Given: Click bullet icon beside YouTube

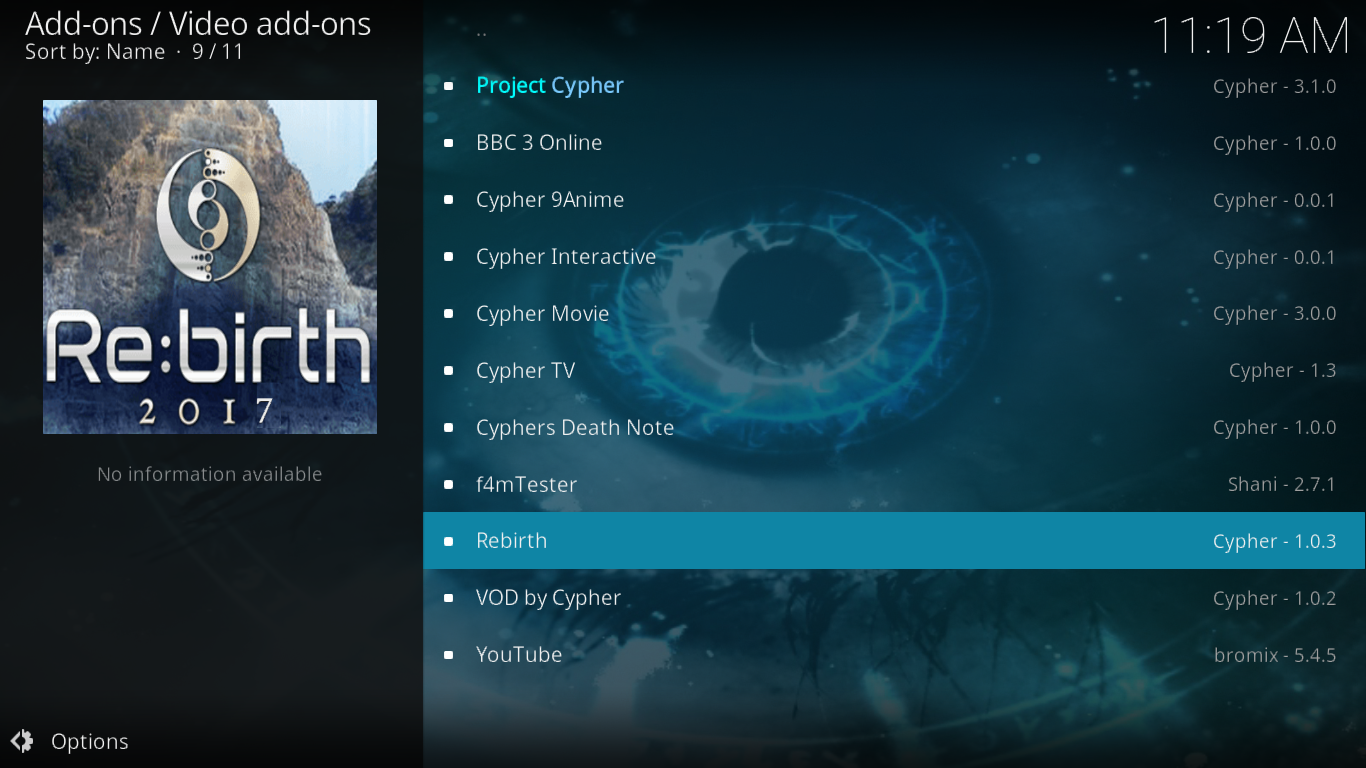Looking at the screenshot, I should (449, 655).
